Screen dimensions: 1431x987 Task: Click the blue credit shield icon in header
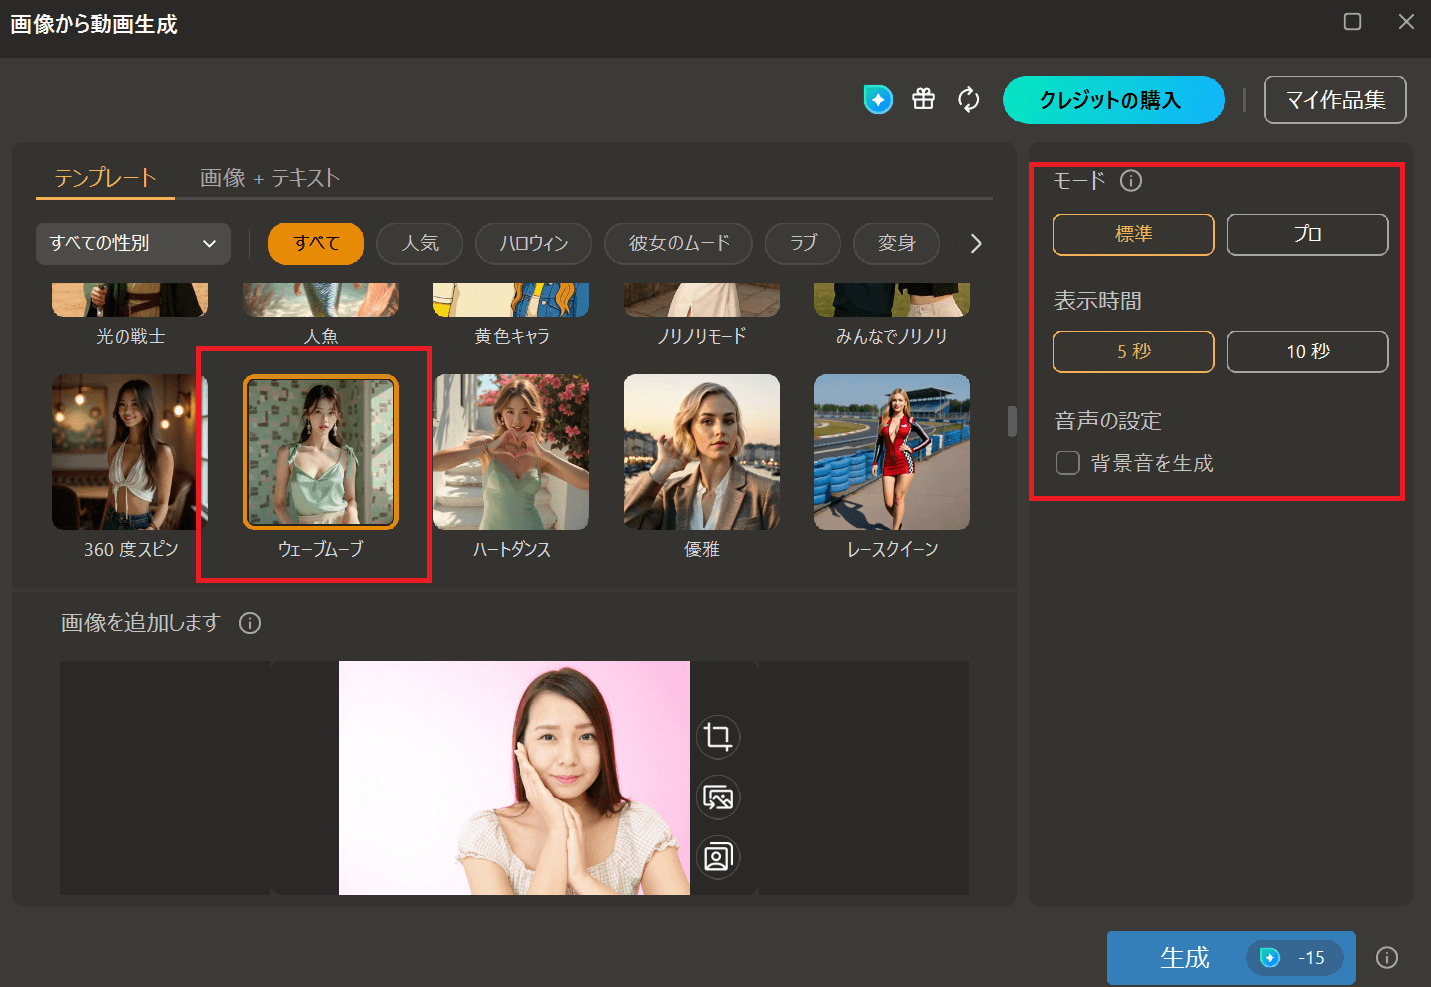pos(878,99)
